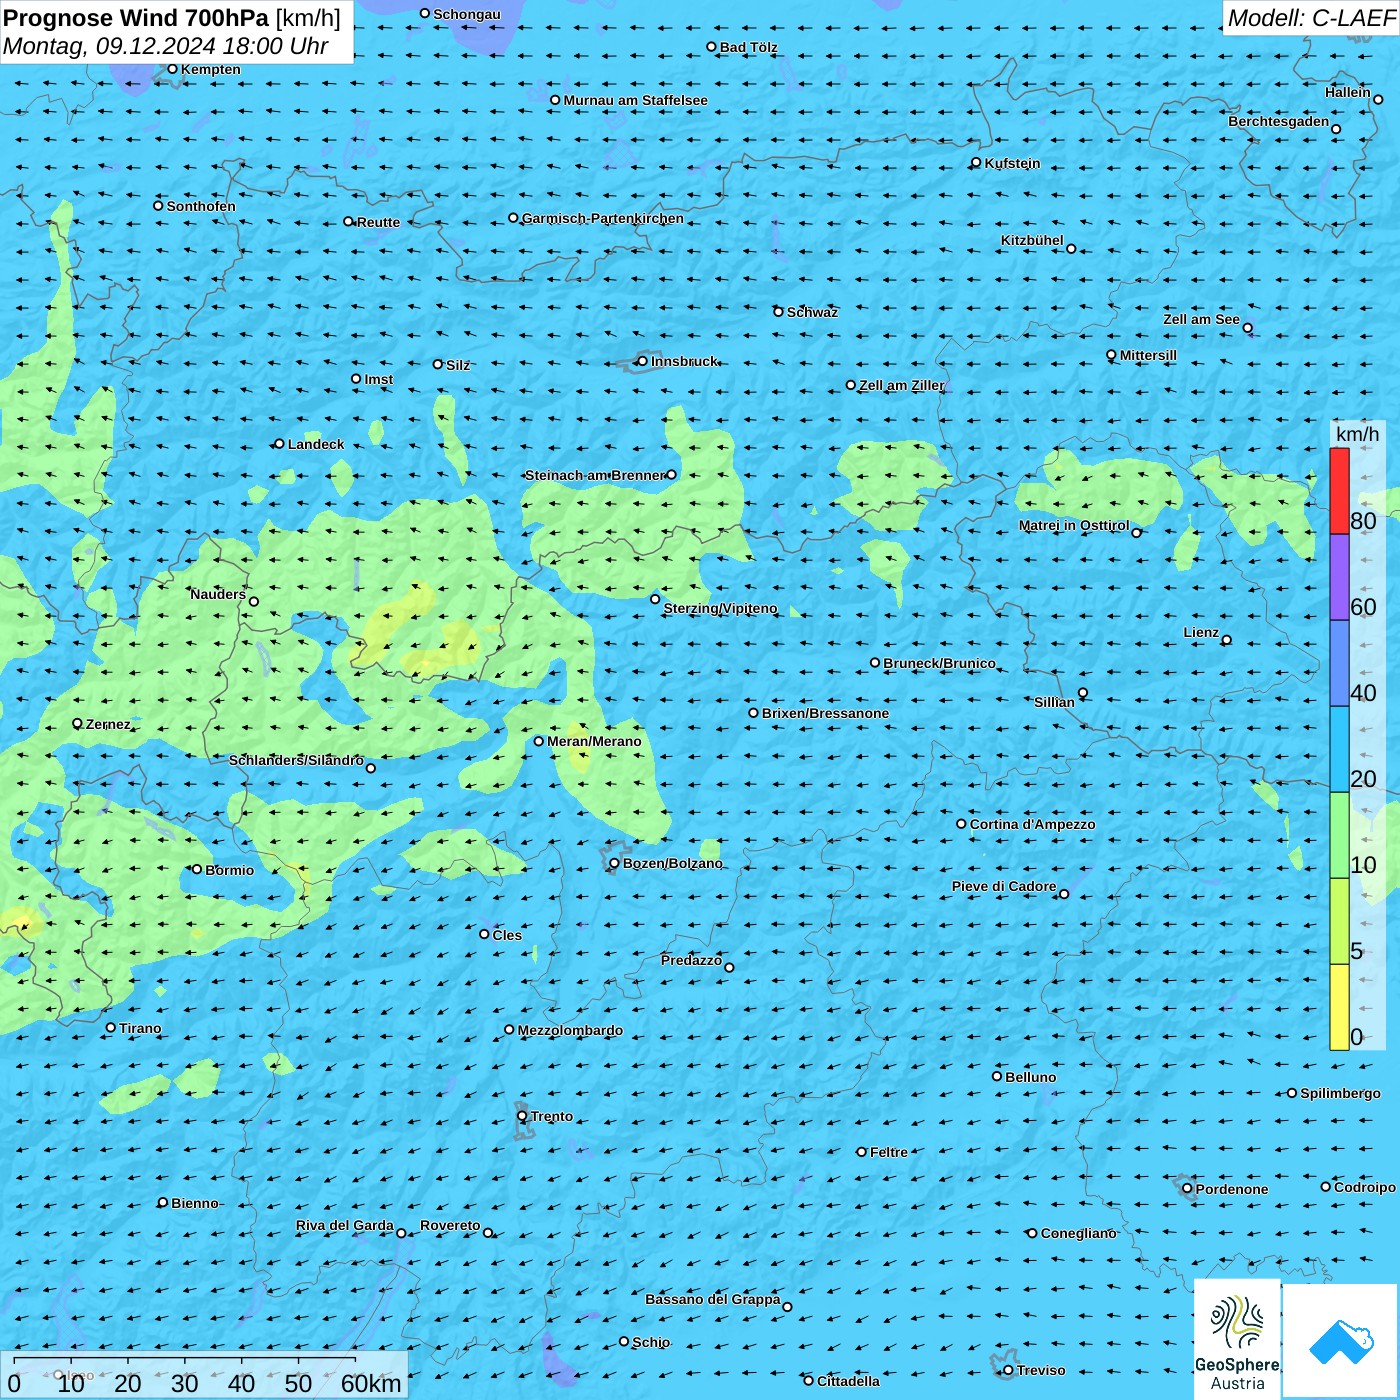1400x1400 pixels.
Task: Click the Nauders location marker
Action: click(254, 601)
